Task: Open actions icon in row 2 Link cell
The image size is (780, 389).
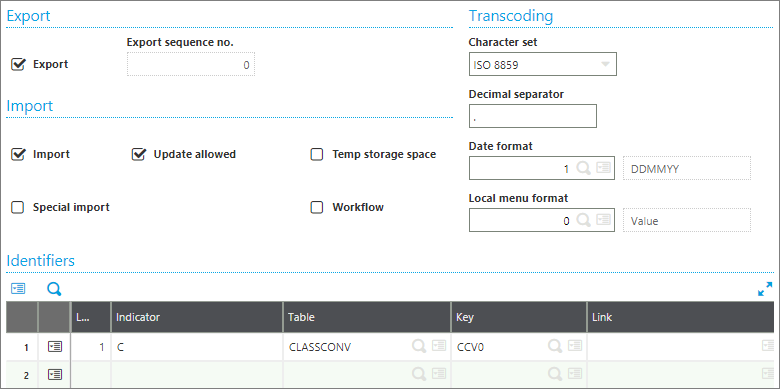Action: 768,373
